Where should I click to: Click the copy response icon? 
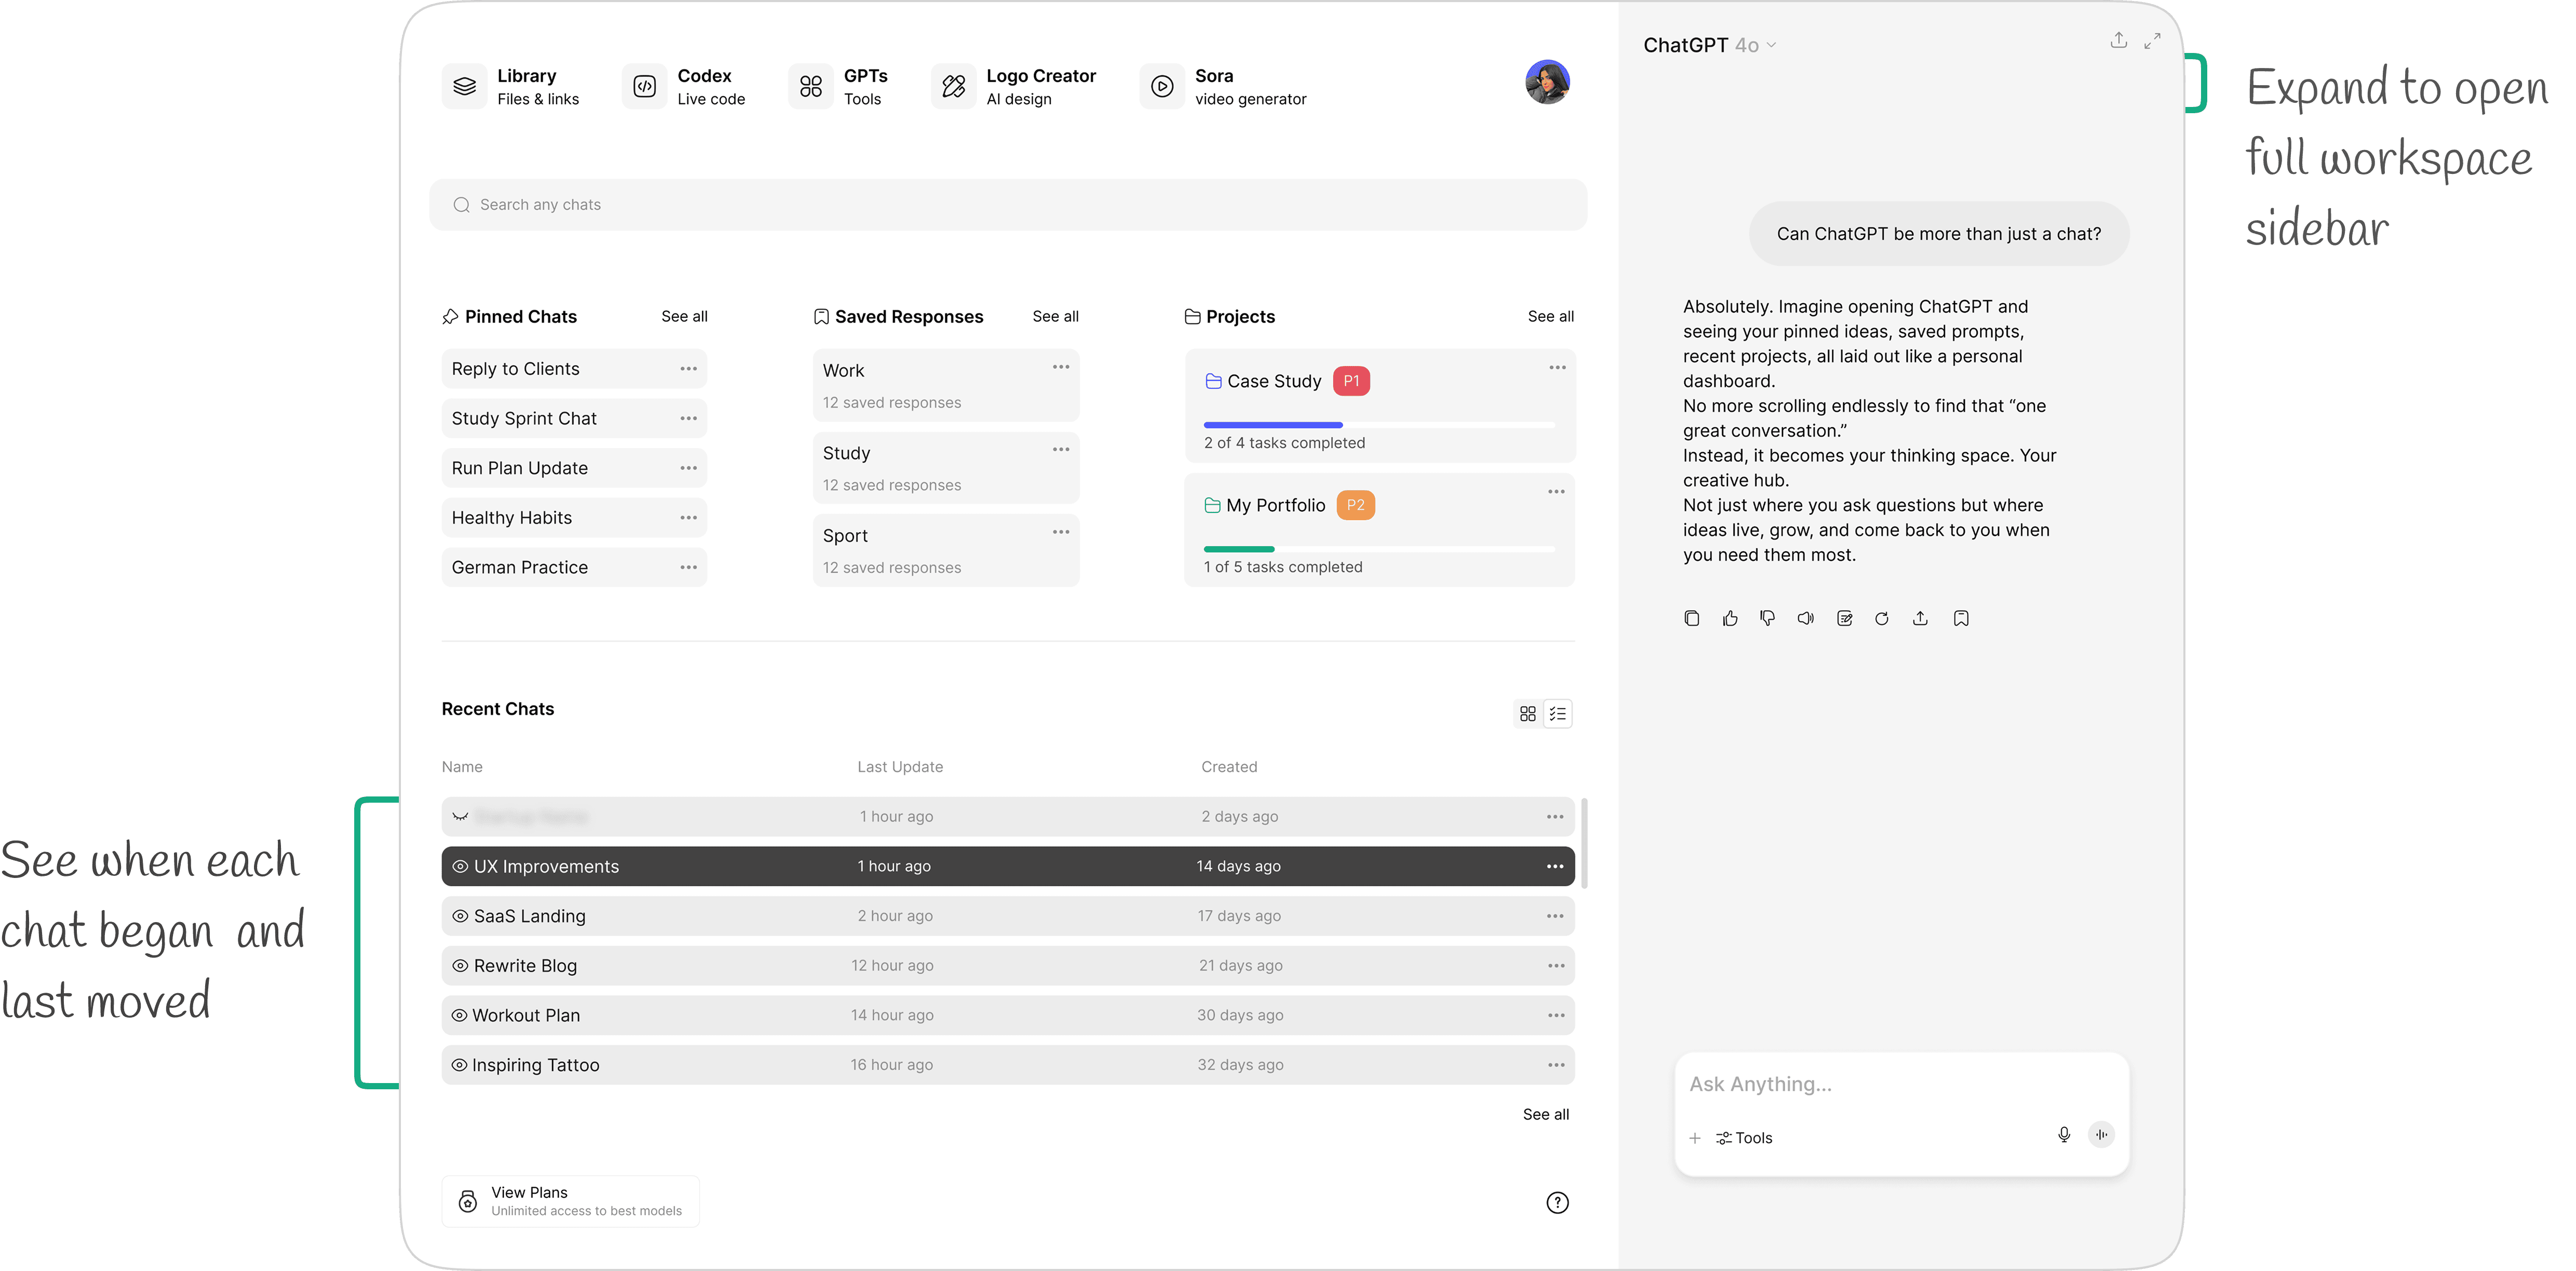click(1691, 618)
